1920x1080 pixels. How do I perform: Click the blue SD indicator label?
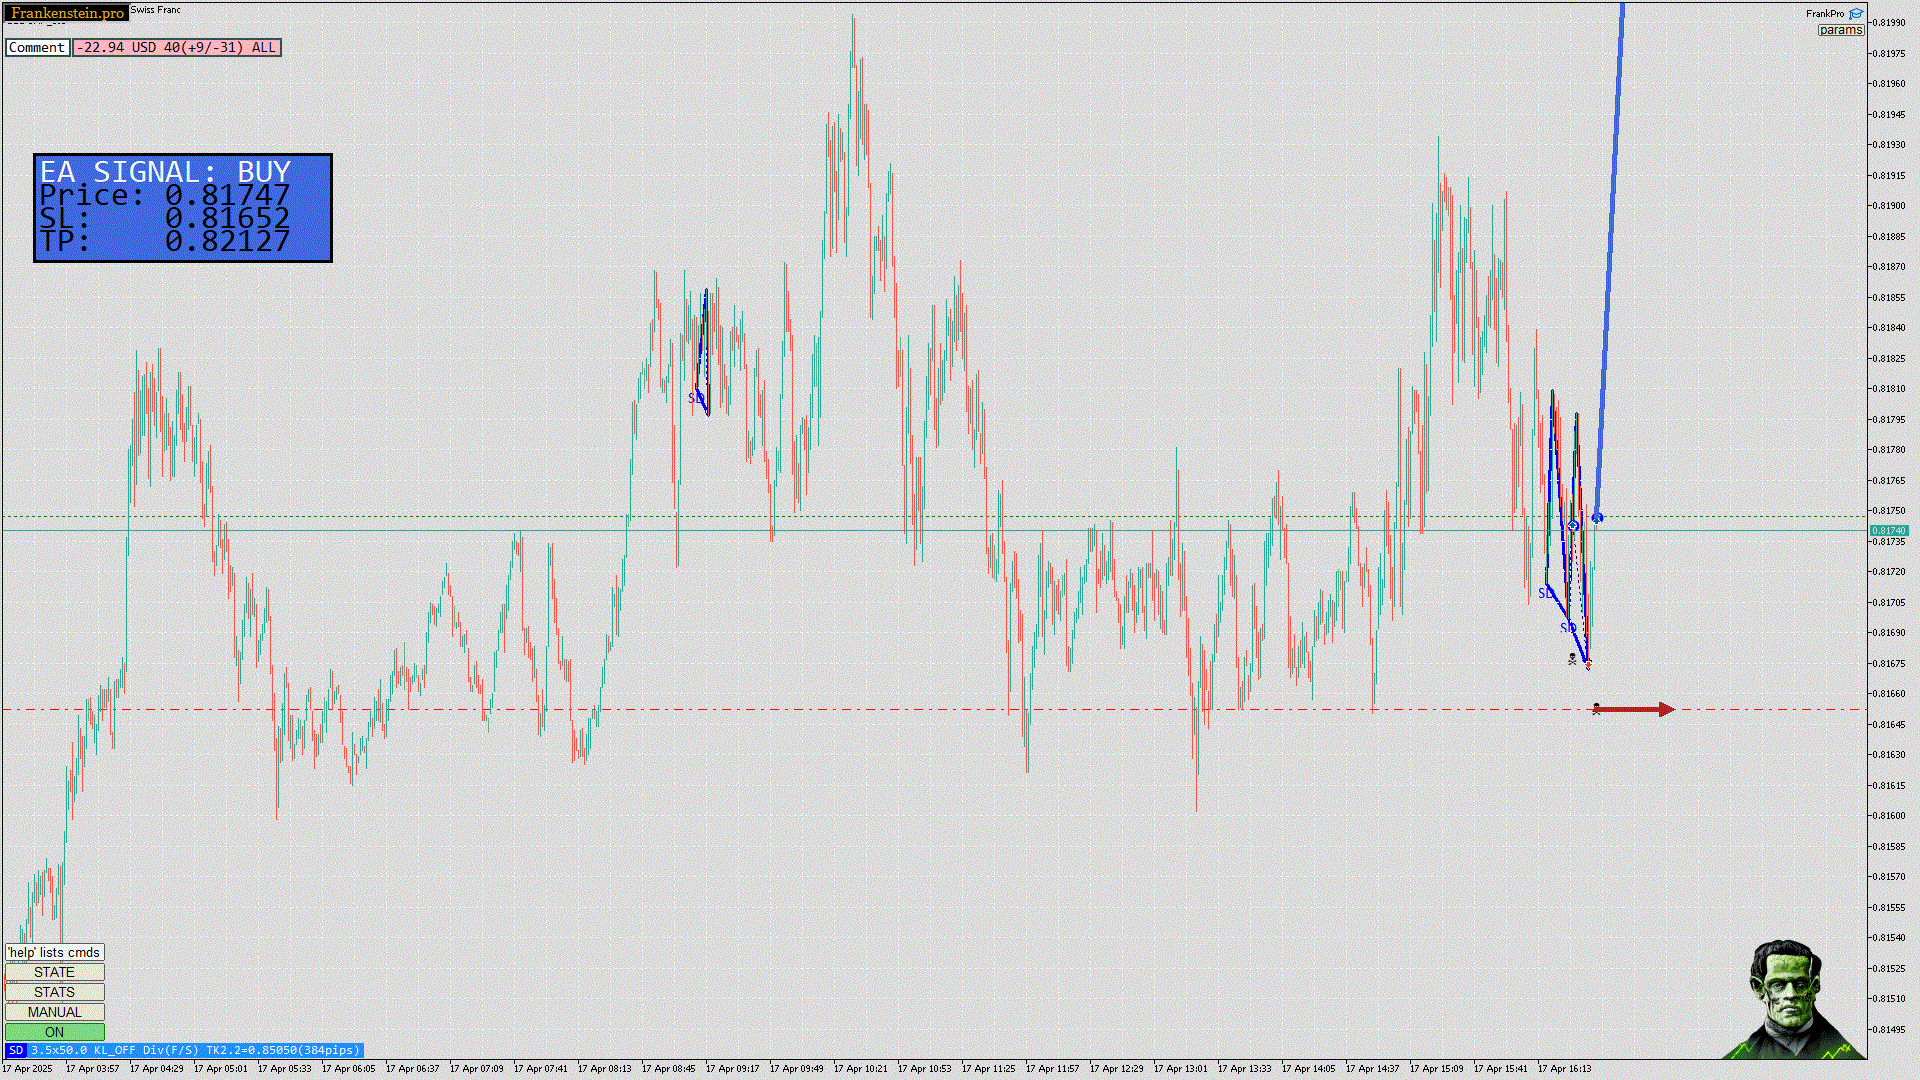[x=15, y=1050]
